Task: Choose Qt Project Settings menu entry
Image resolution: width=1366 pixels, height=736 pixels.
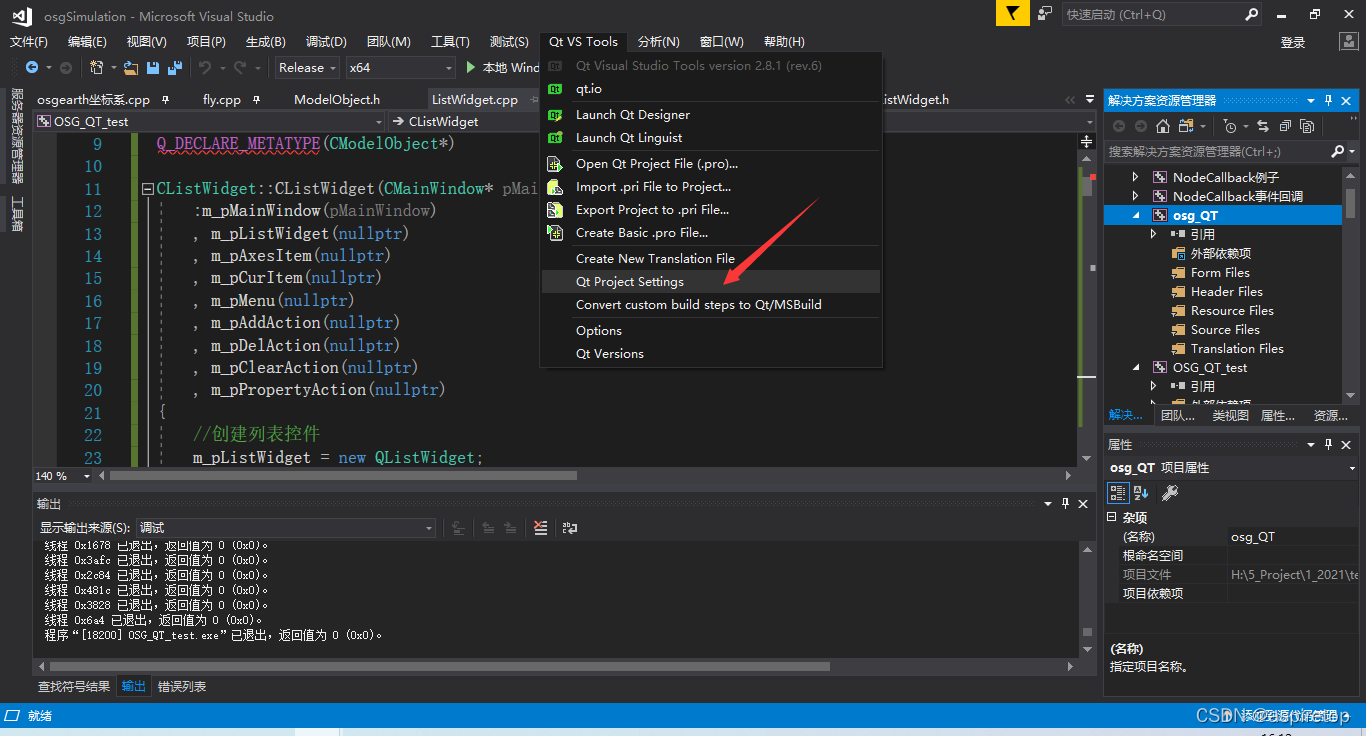Action: pyautogui.click(x=711, y=281)
